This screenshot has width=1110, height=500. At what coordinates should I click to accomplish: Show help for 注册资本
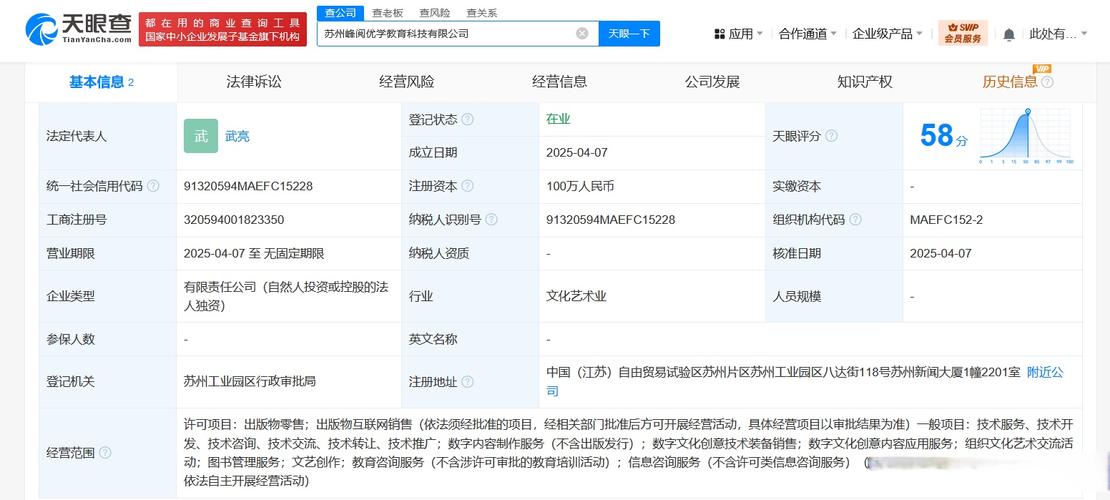pos(467,186)
